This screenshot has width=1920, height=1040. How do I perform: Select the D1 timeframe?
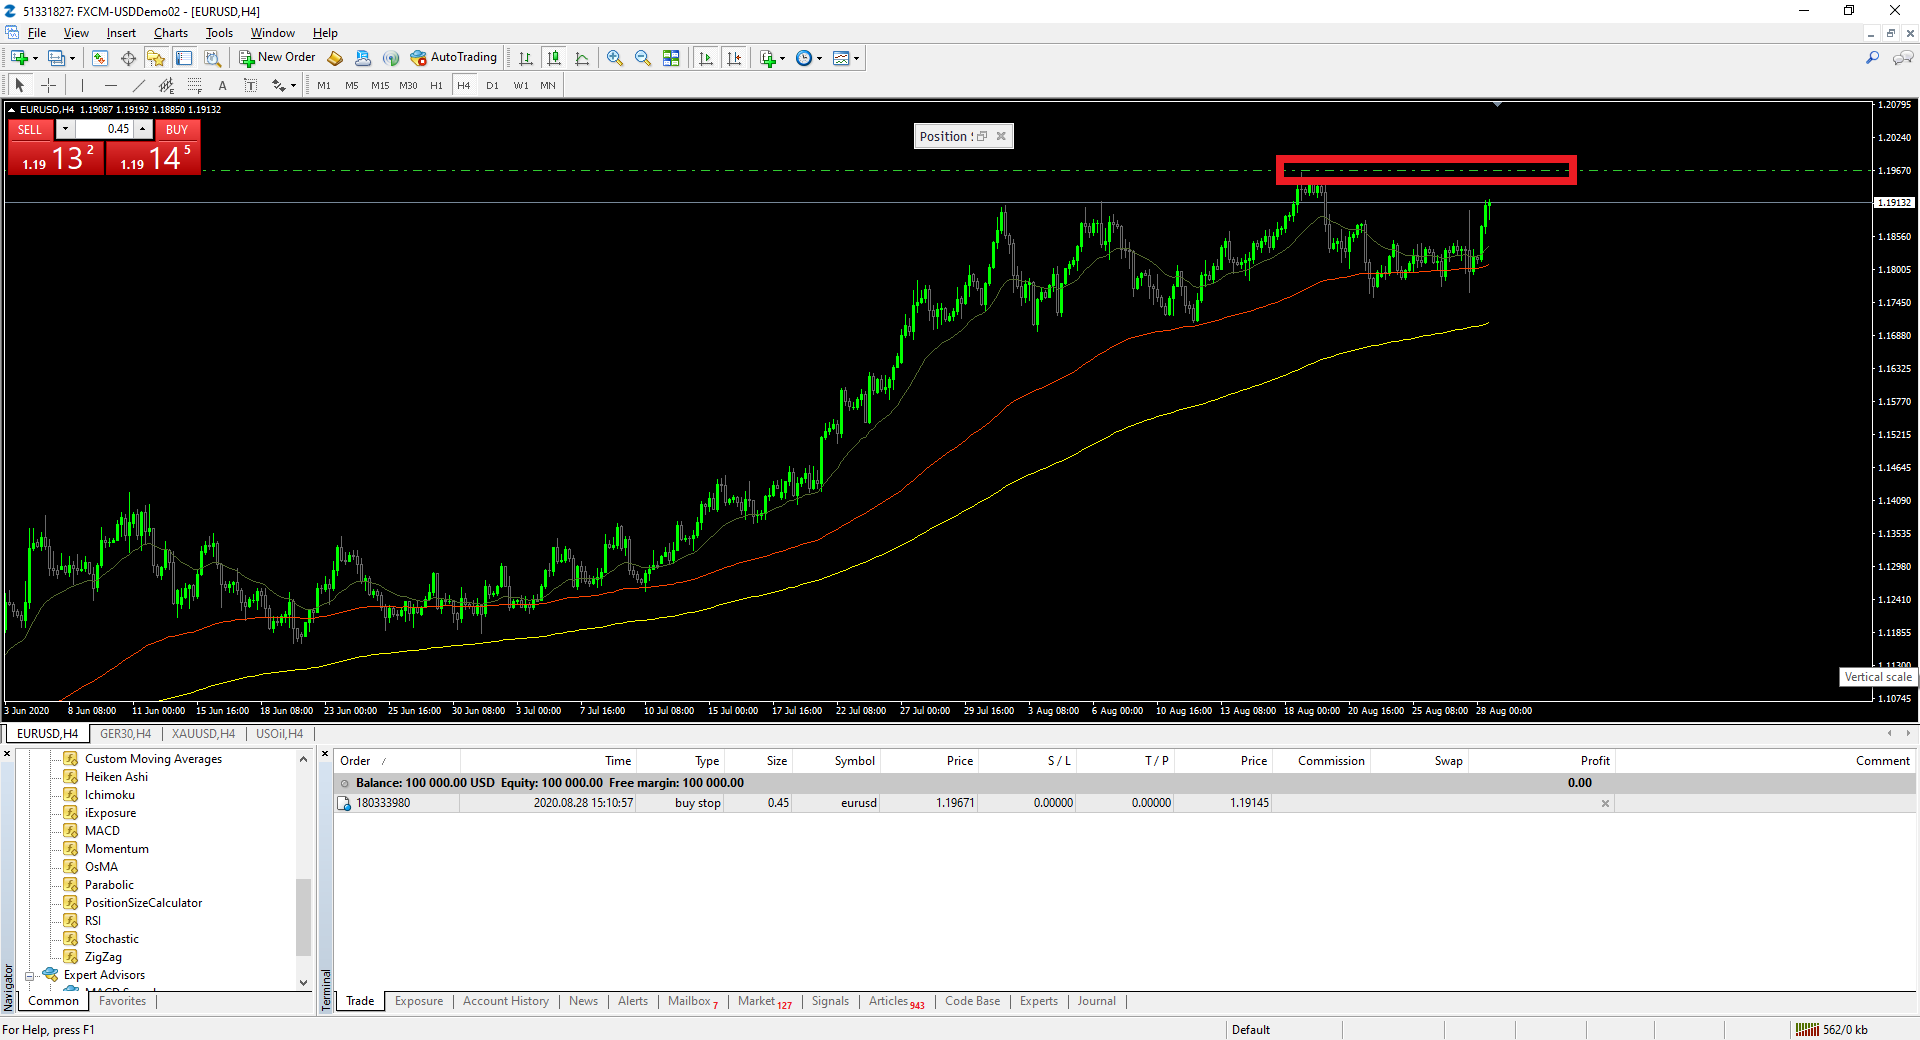pos(492,85)
